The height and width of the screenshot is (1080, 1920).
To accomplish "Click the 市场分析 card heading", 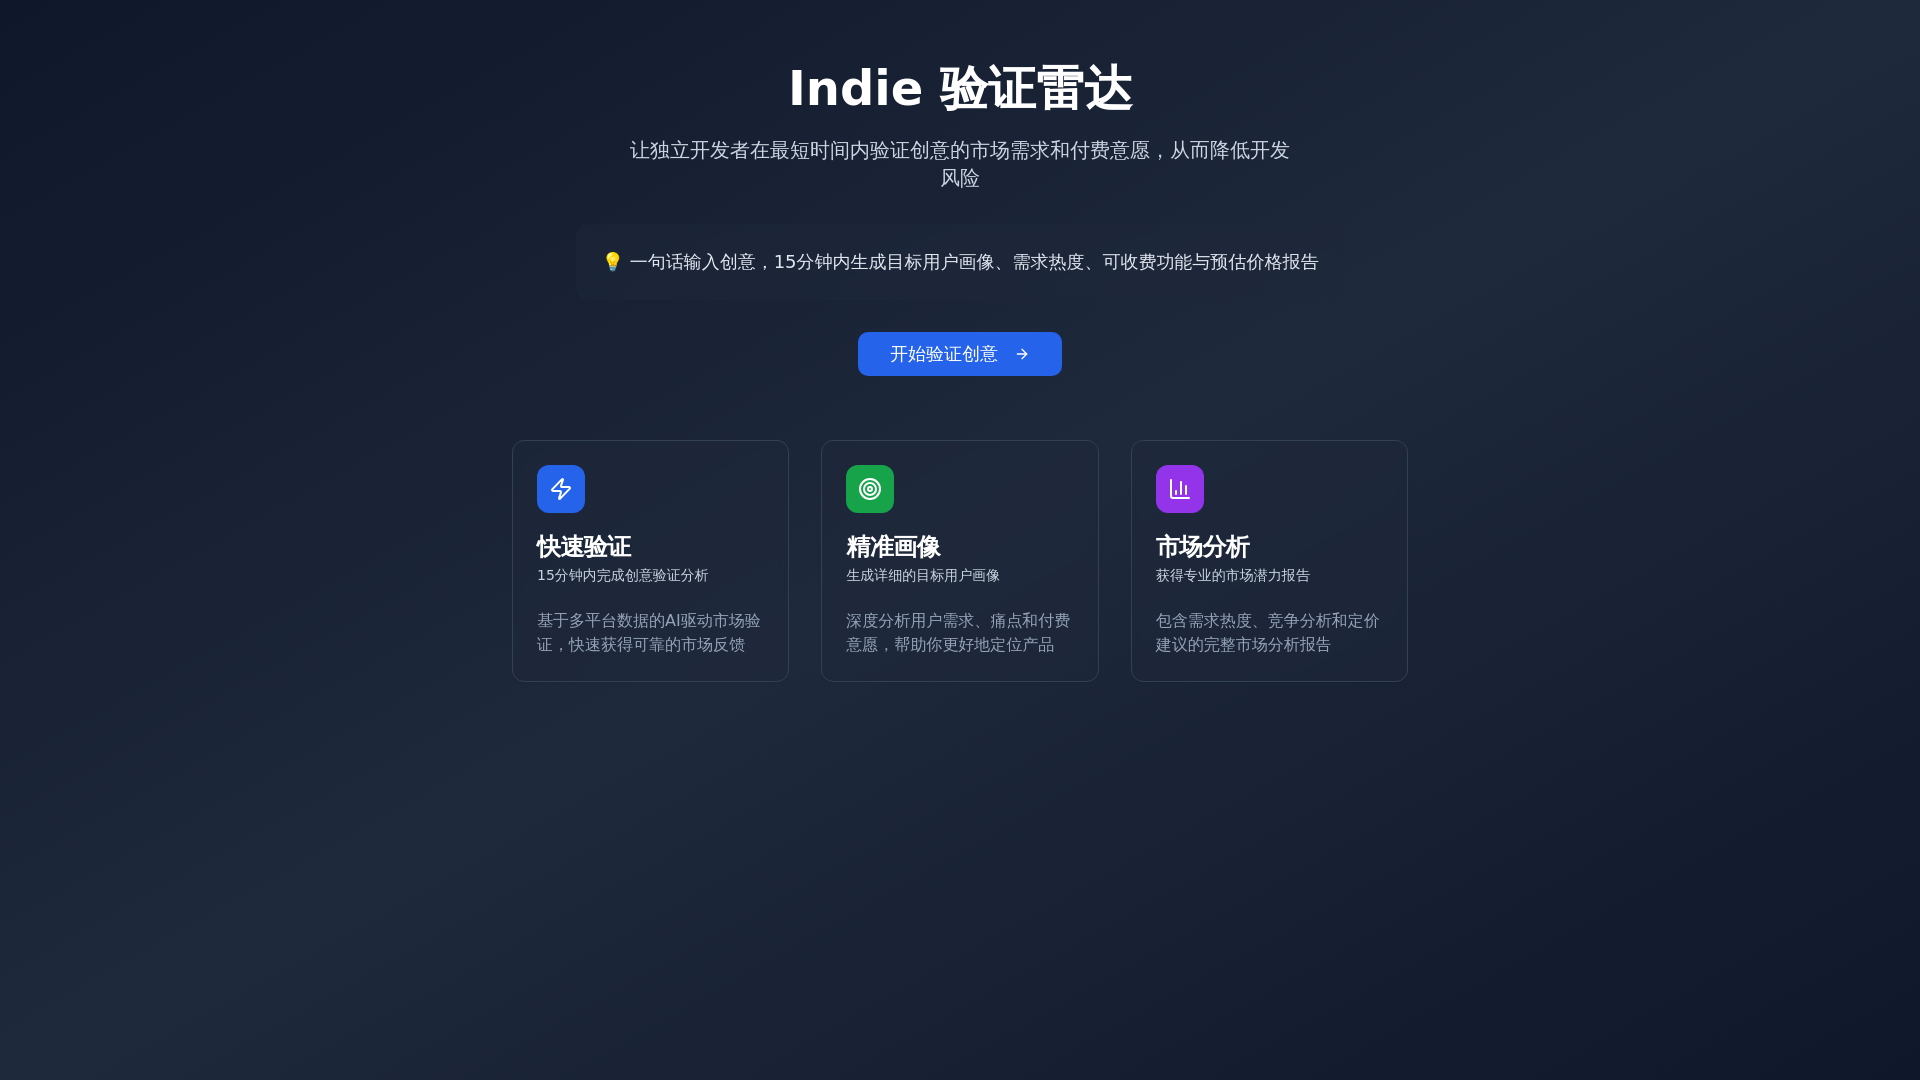I will [x=1203, y=547].
